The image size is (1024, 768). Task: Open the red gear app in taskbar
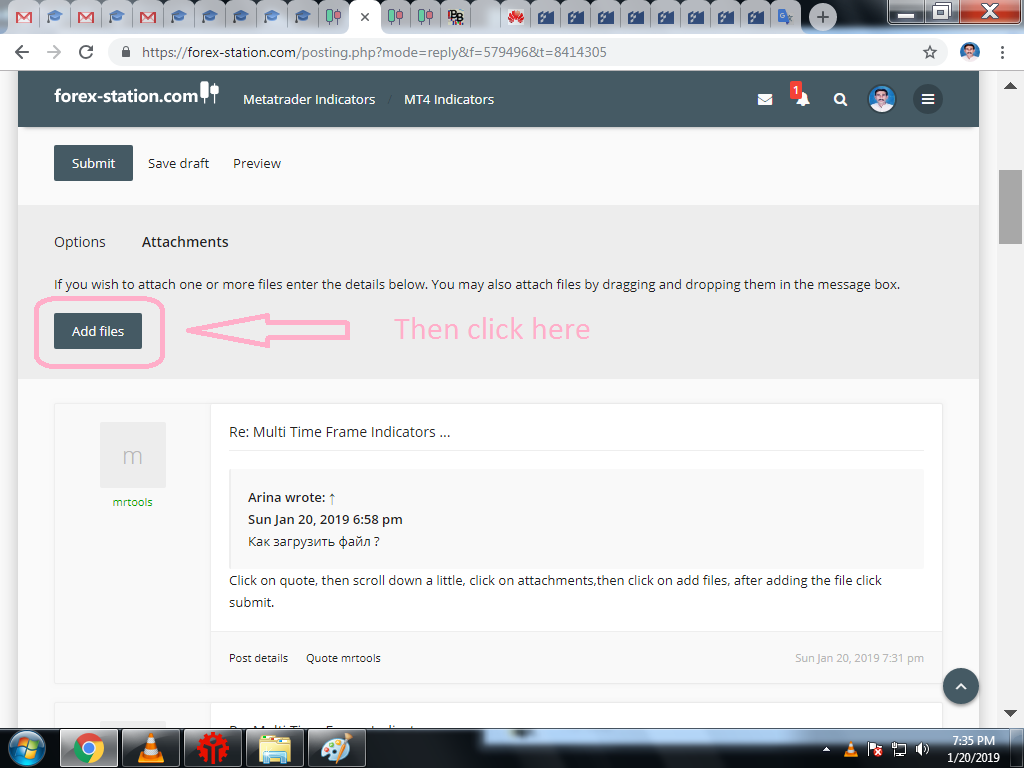pyautogui.click(x=212, y=748)
